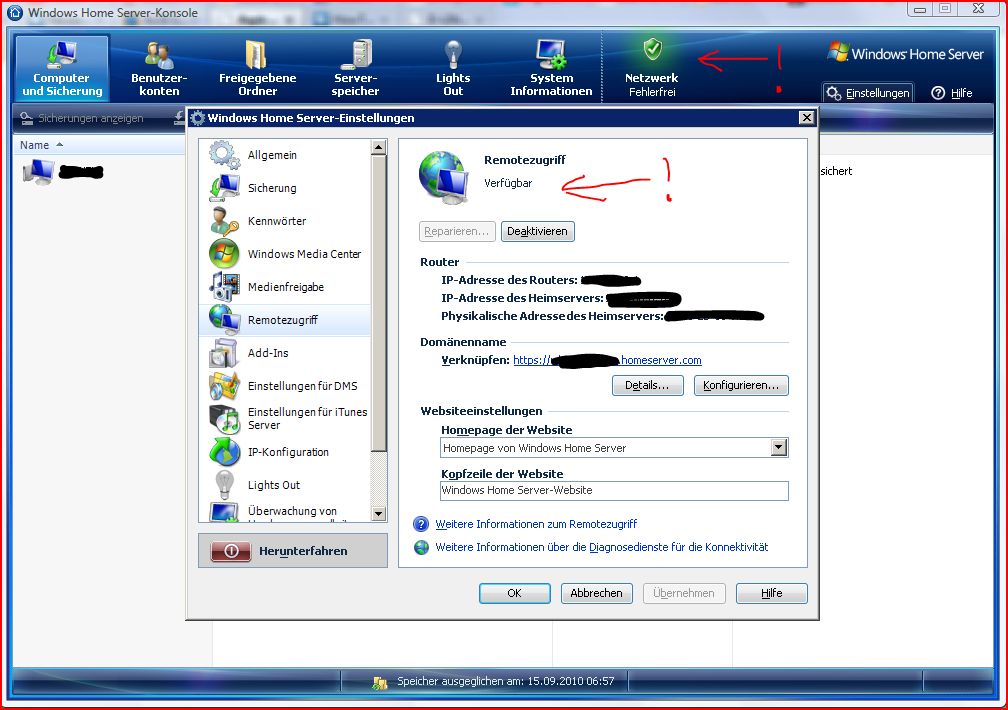Click the Remotezugriff globe icon in the panel
This screenshot has width=1008, height=710.
pyautogui.click(x=444, y=177)
